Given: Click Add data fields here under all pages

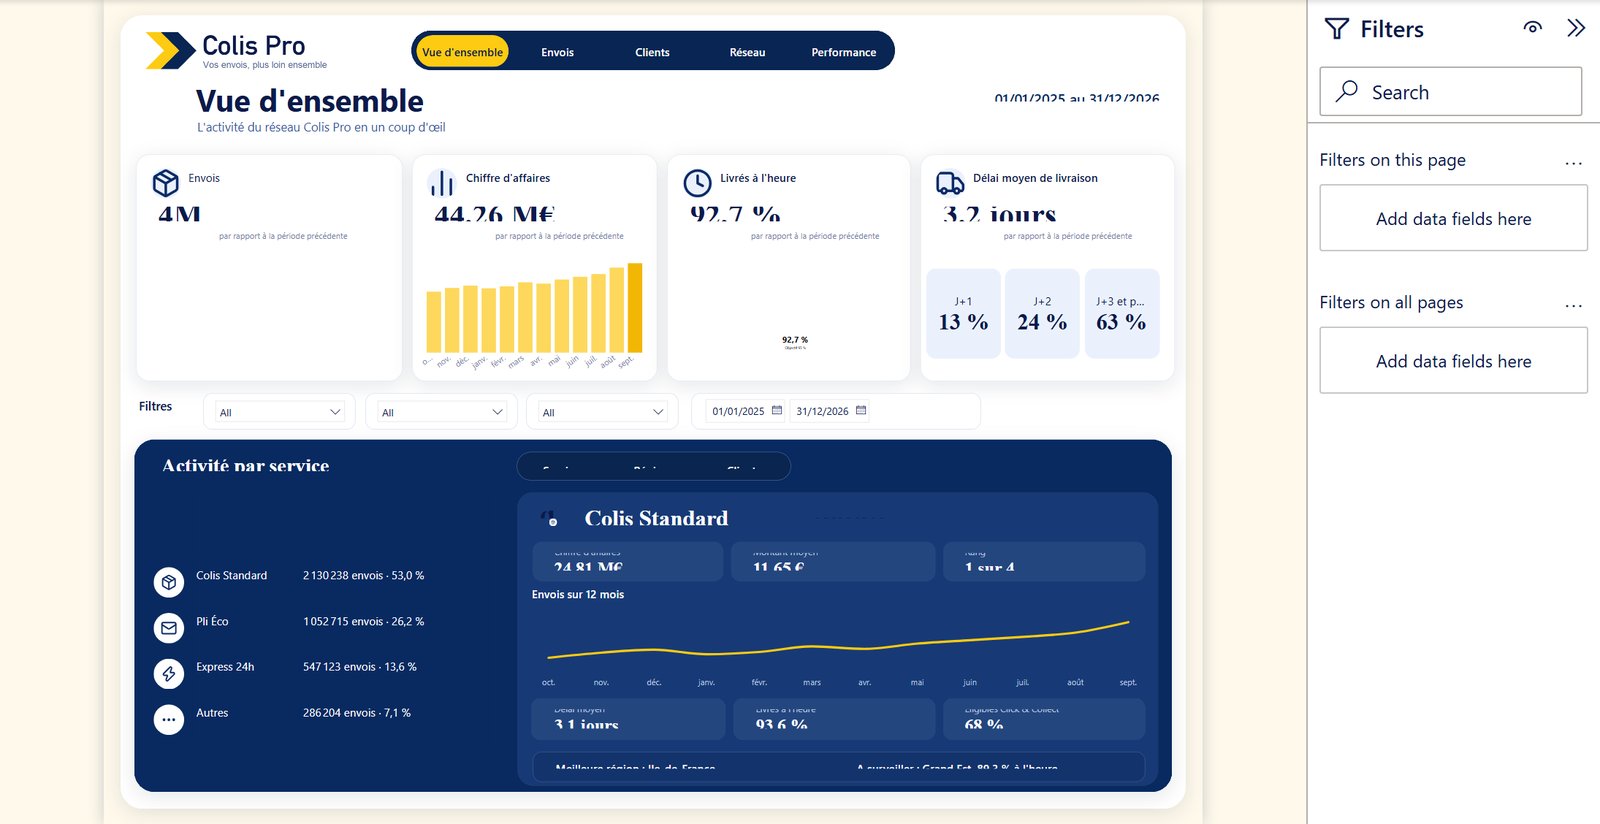Looking at the screenshot, I should [x=1453, y=360].
